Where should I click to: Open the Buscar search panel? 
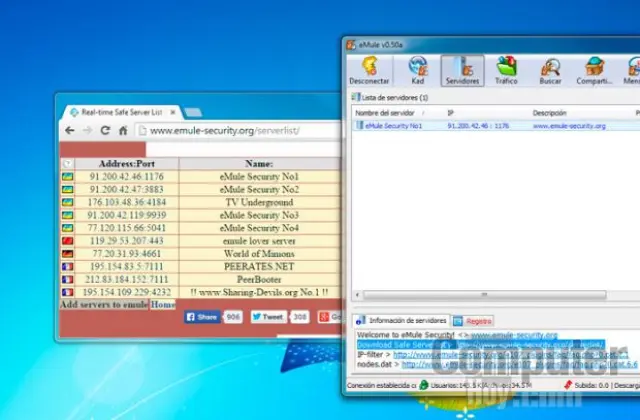click(550, 70)
